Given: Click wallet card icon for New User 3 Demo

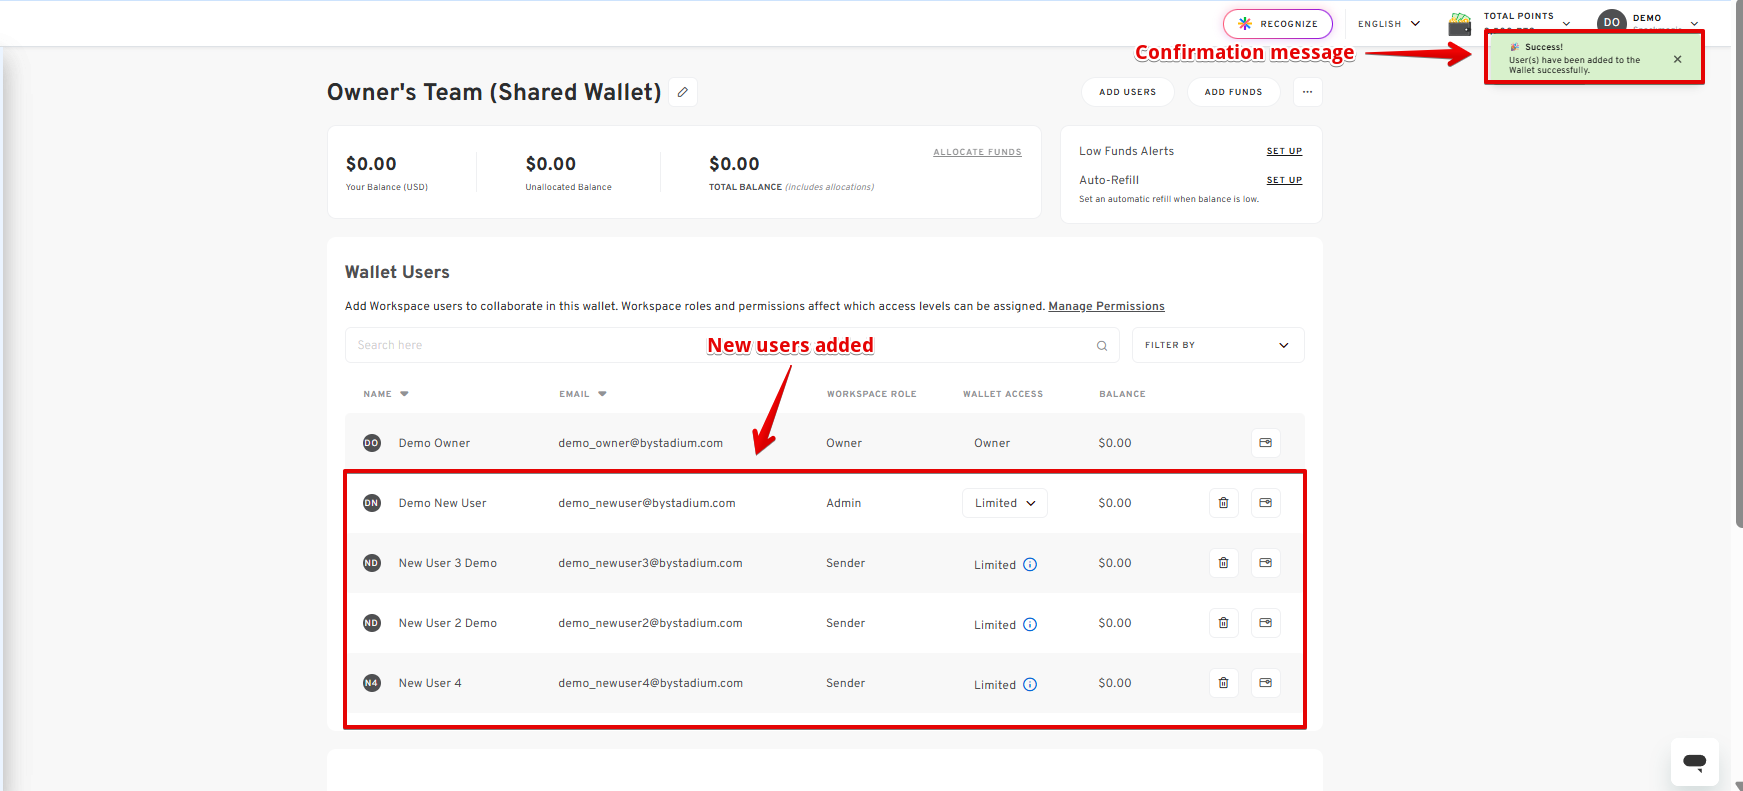Looking at the screenshot, I should tap(1265, 563).
